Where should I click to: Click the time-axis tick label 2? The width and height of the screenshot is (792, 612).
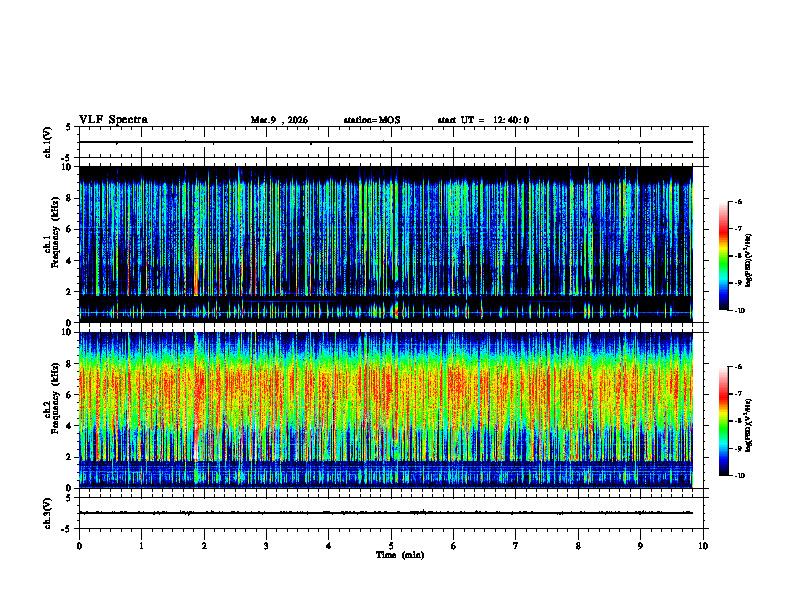(x=204, y=546)
